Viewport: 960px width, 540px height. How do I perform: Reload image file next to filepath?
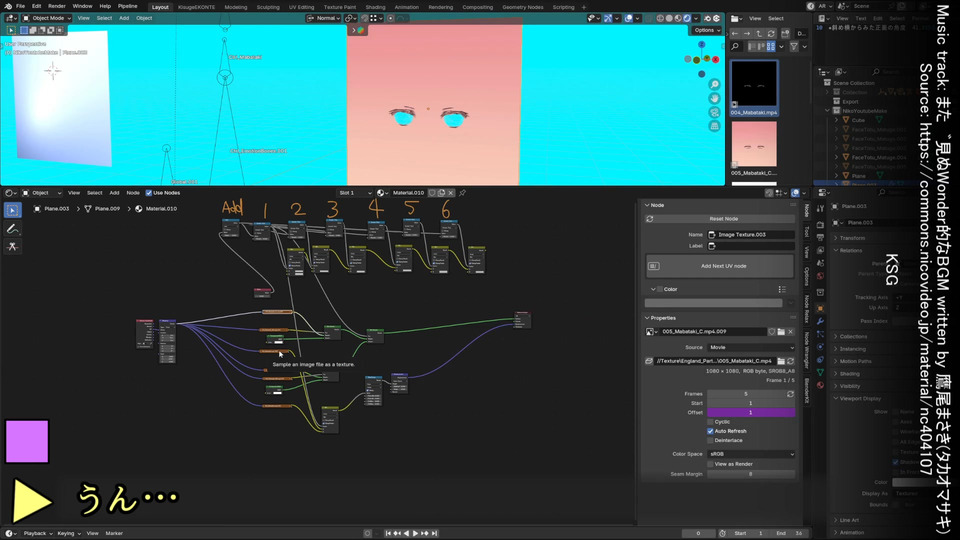tap(790, 361)
